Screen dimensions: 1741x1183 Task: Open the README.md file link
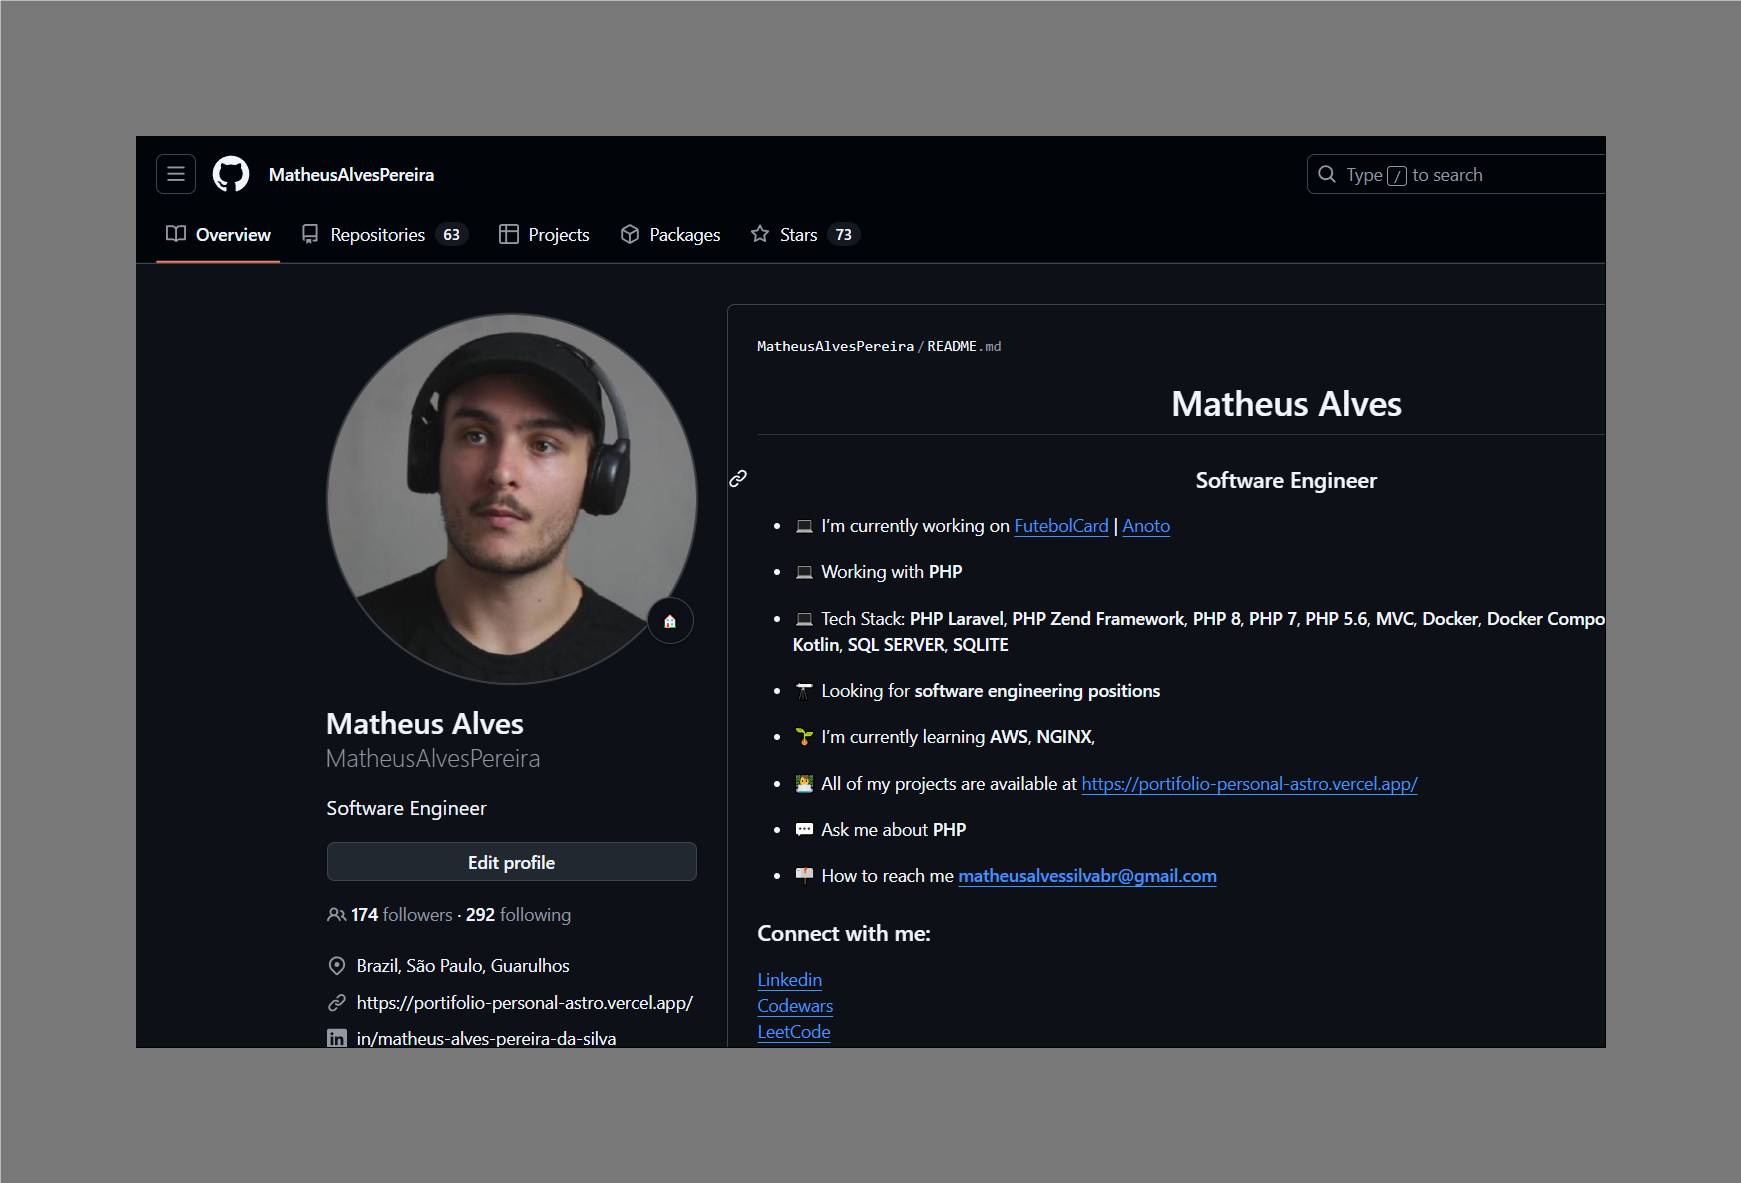click(964, 347)
